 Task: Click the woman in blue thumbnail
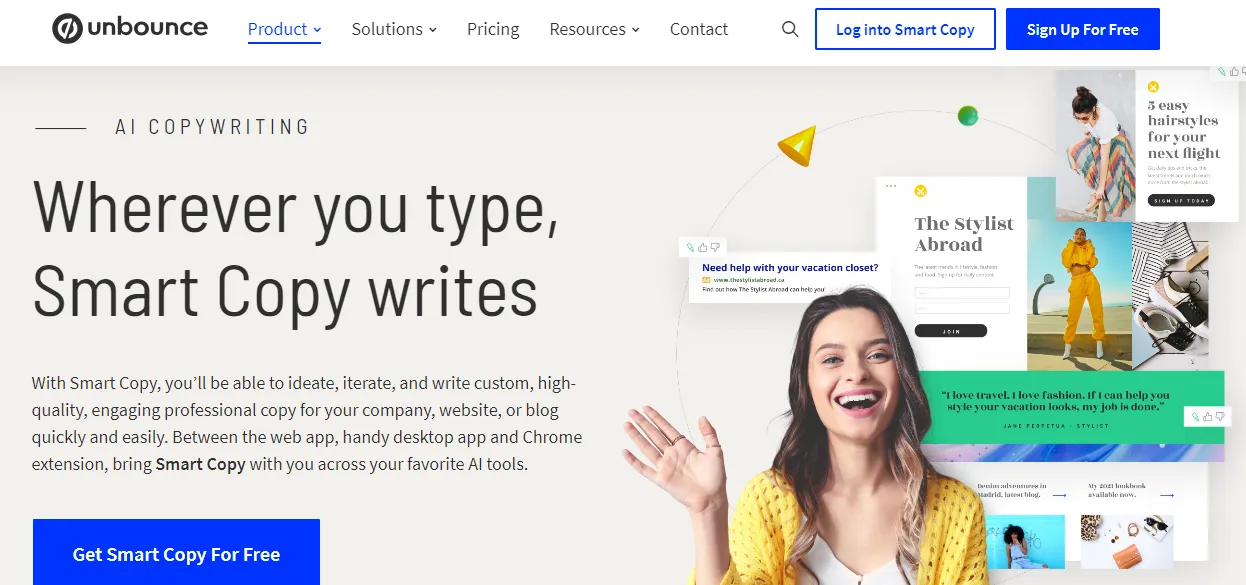[x=1023, y=541]
